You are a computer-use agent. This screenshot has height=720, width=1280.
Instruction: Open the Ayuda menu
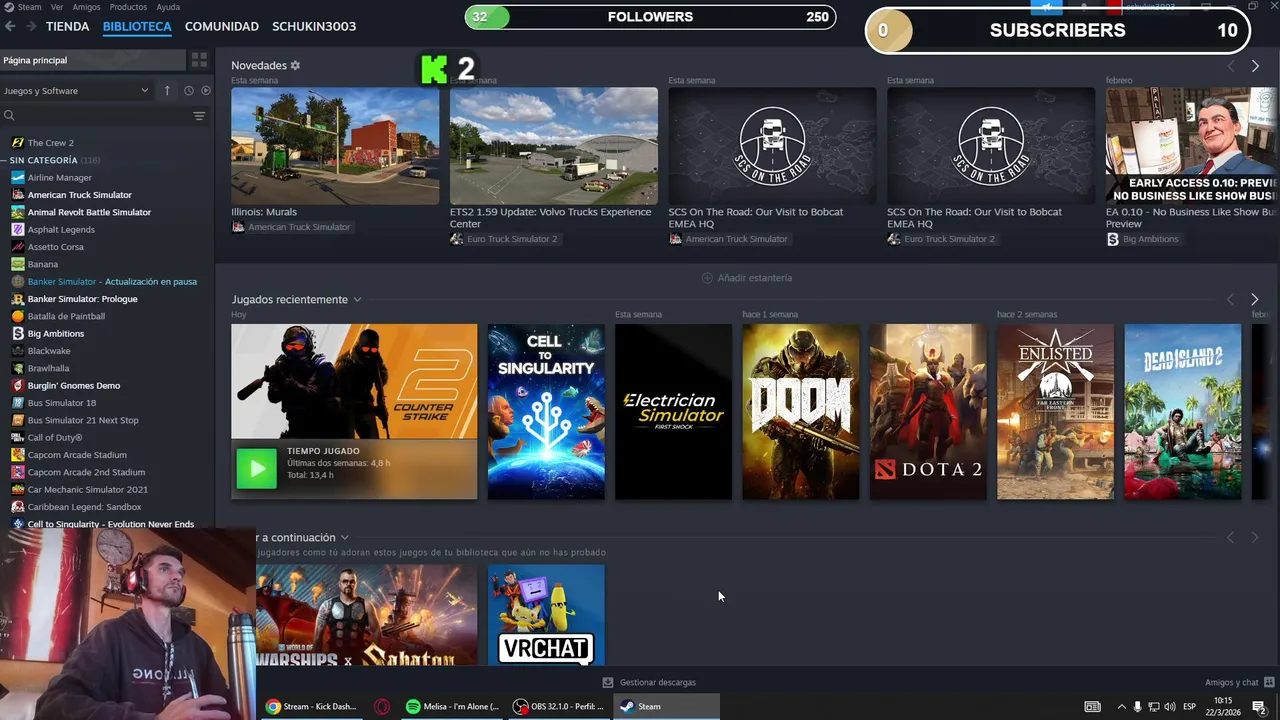pos(168,7)
